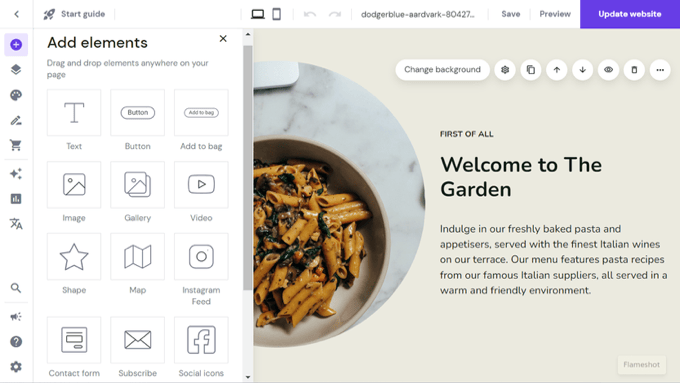Save the website
Image resolution: width=680 pixels, height=383 pixels.
510,14
